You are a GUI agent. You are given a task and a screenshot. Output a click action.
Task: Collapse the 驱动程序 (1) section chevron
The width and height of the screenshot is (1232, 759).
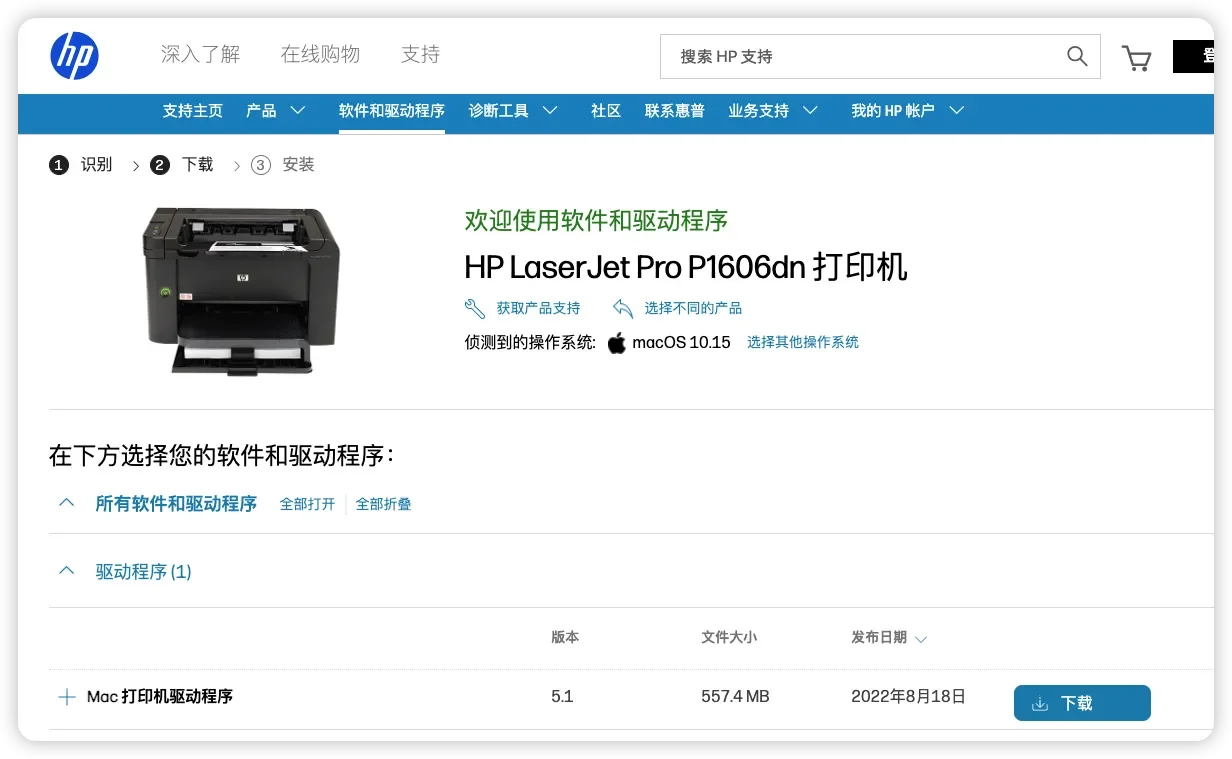point(67,571)
